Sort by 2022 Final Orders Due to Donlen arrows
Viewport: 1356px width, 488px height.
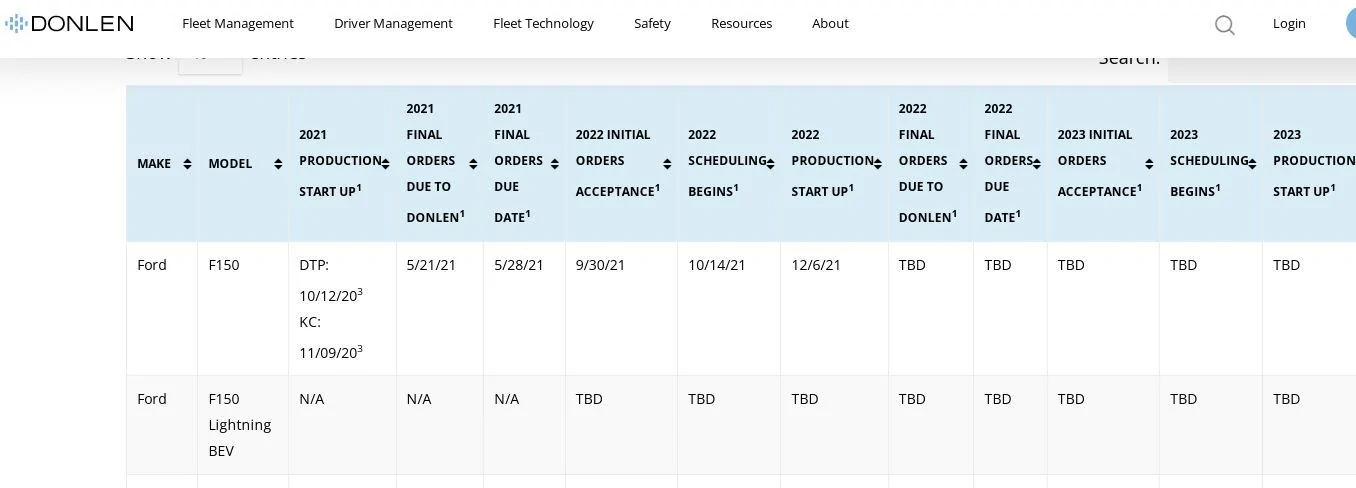[963, 164]
